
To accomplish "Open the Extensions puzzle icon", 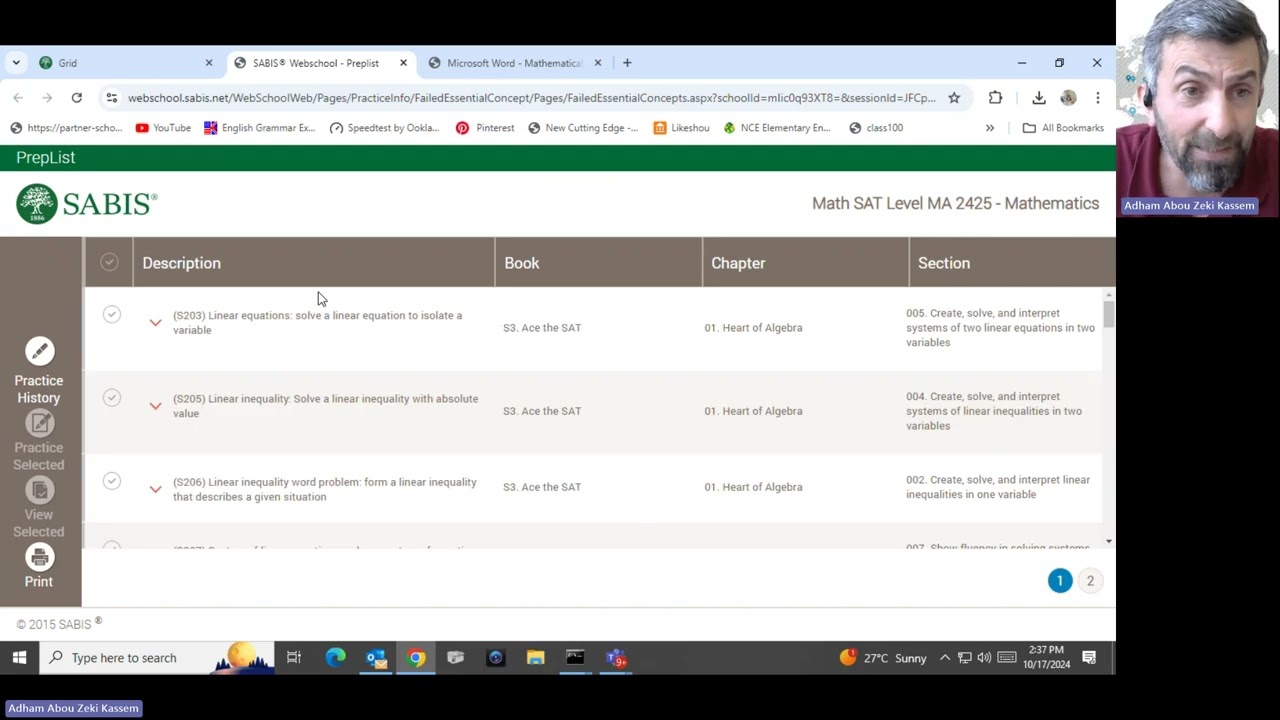I will [995, 98].
